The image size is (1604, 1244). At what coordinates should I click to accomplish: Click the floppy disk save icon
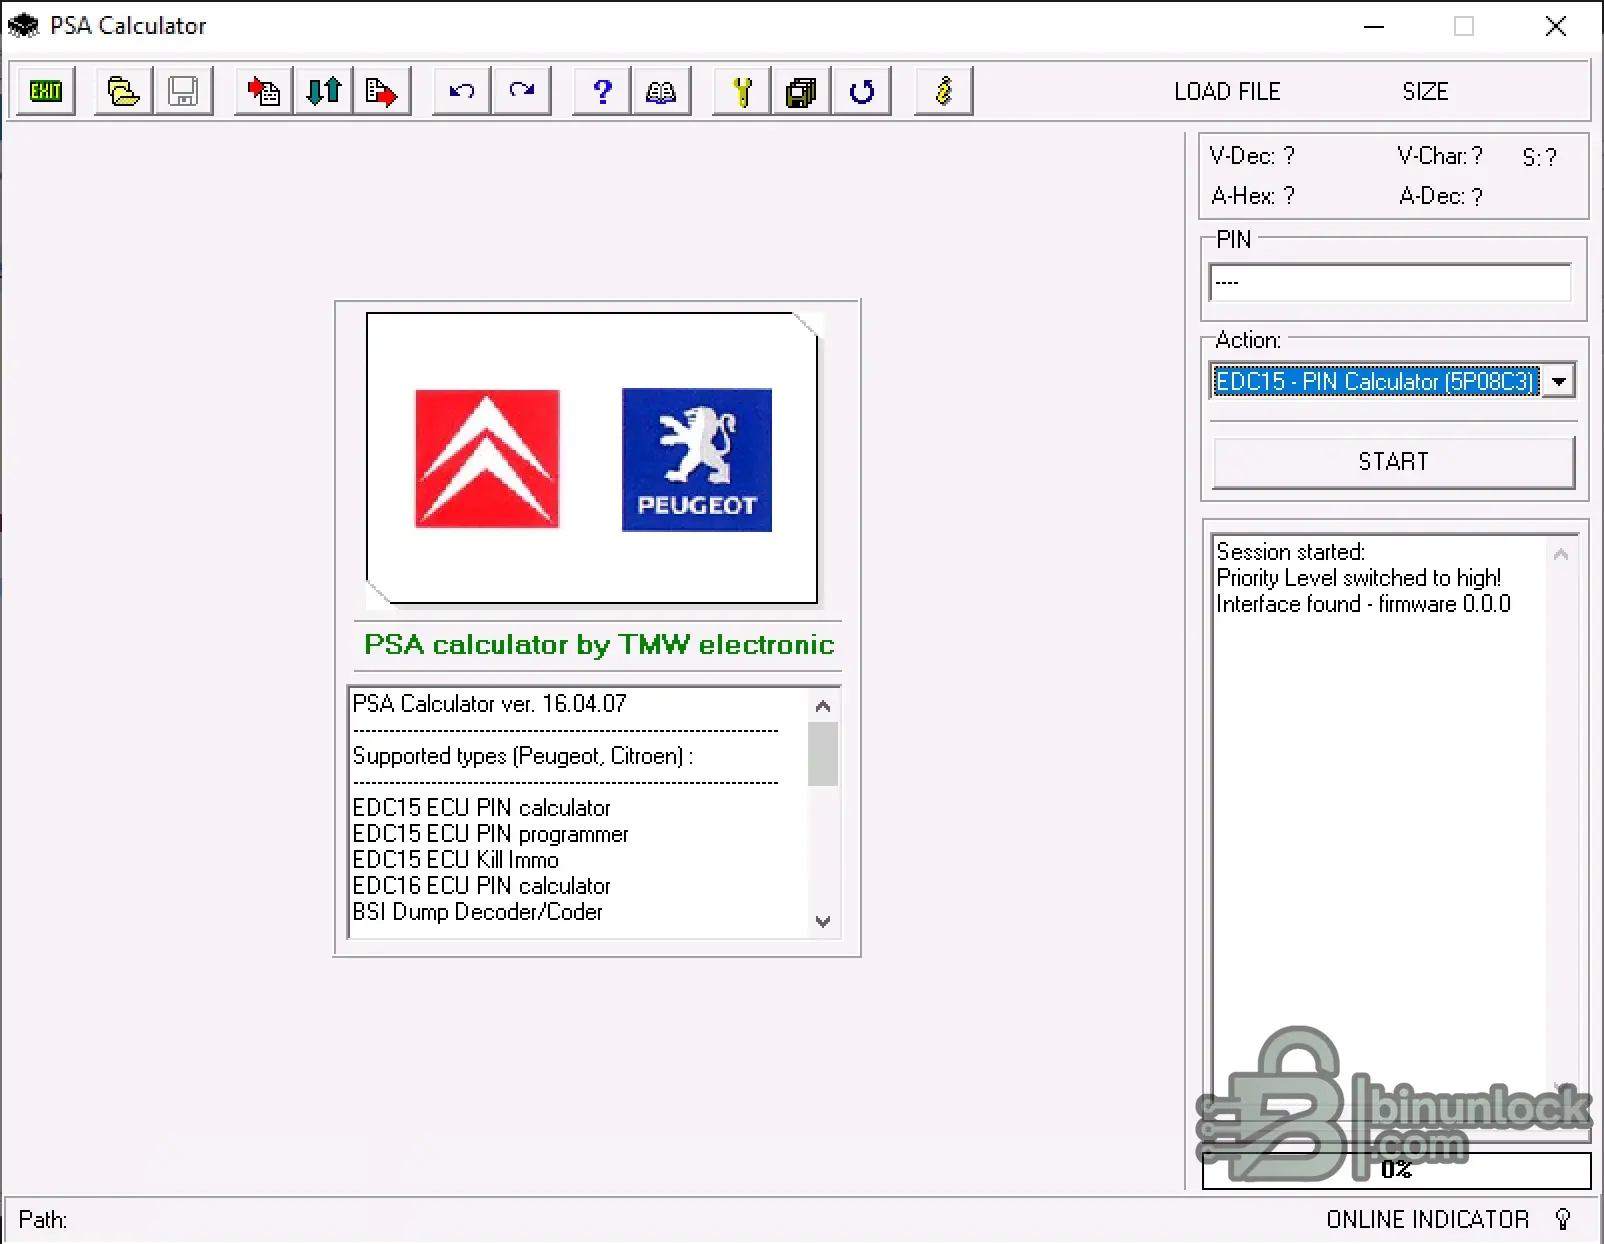(183, 92)
